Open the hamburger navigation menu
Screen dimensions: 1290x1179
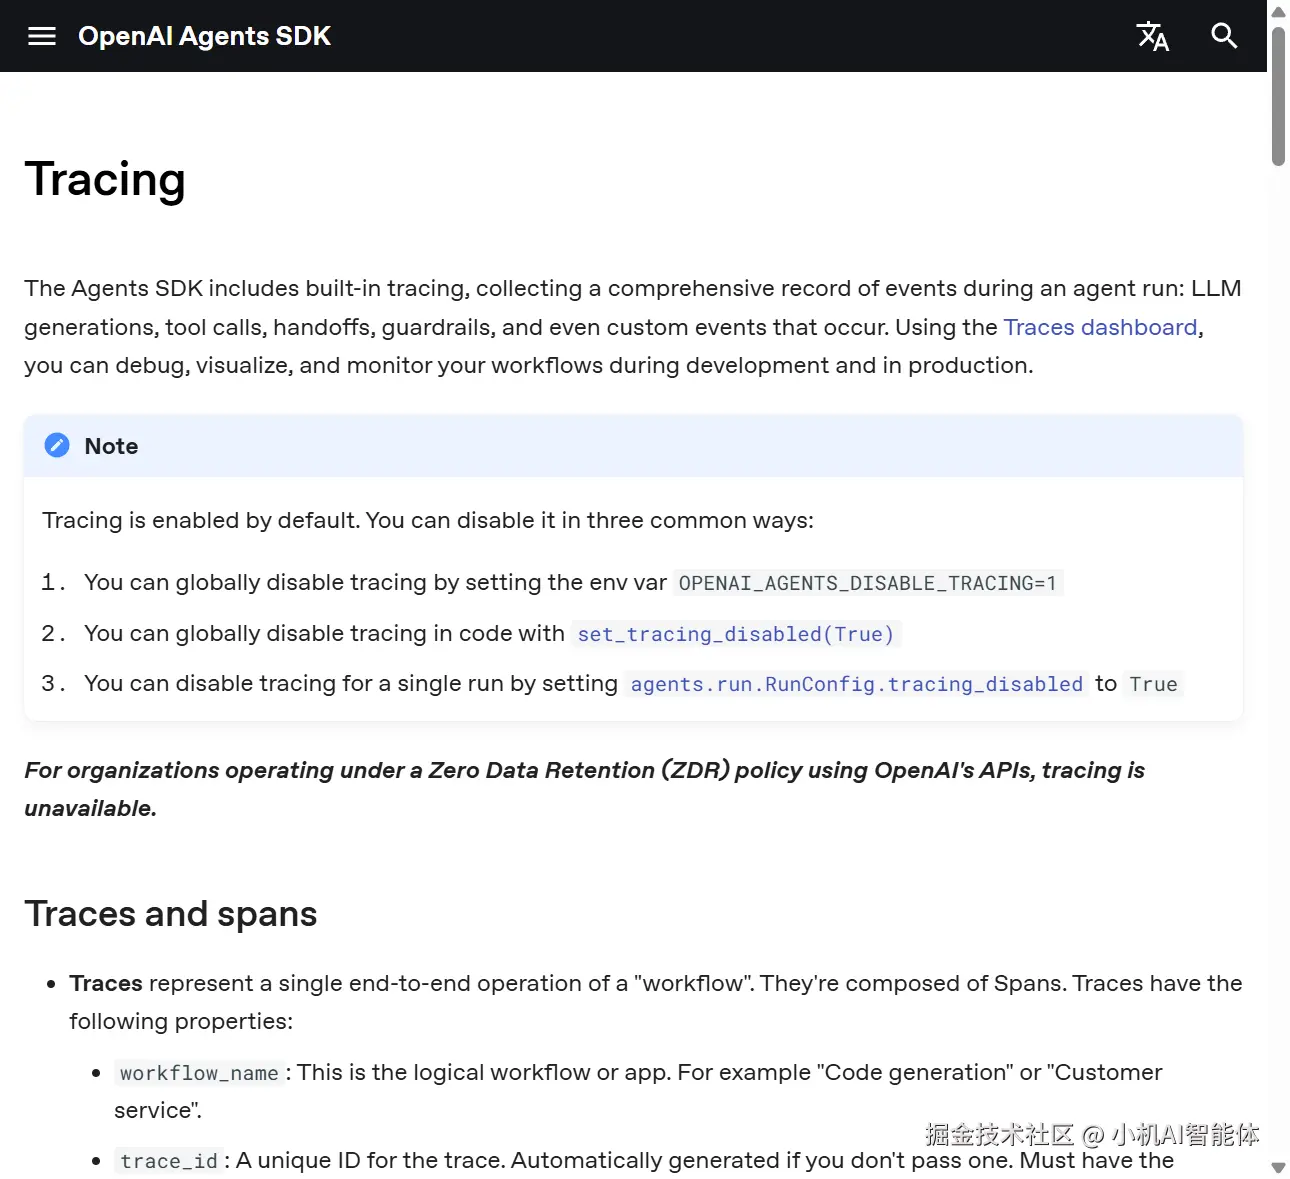coord(42,36)
